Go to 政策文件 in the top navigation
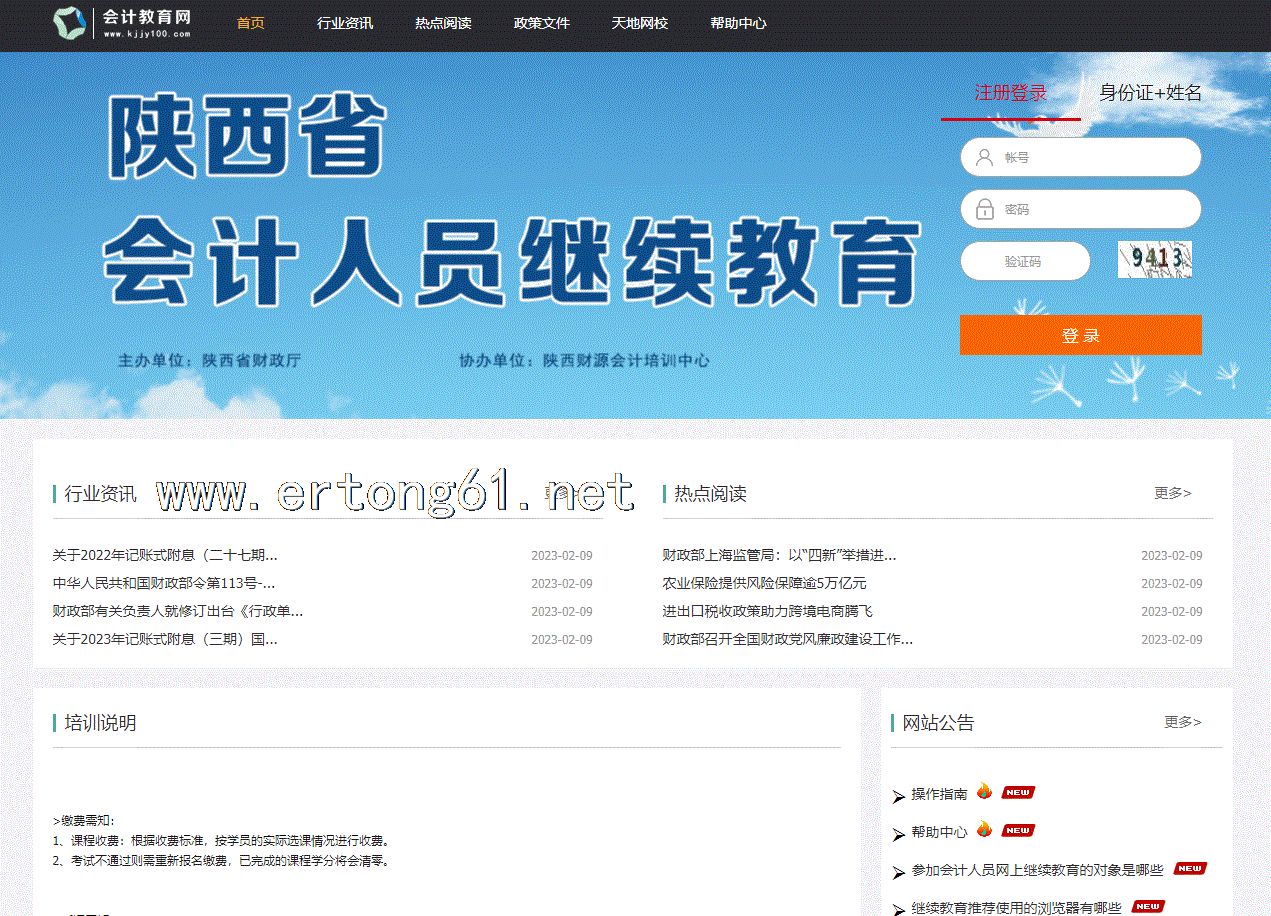Viewport: 1271px width, 916px height. click(541, 23)
